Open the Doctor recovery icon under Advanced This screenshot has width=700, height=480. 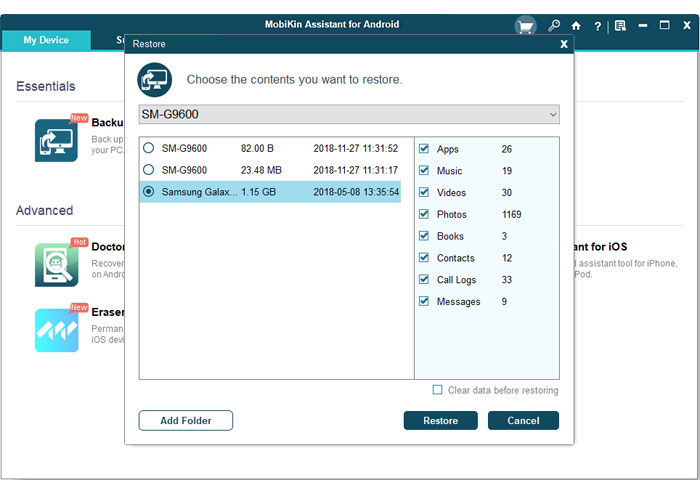click(x=56, y=264)
